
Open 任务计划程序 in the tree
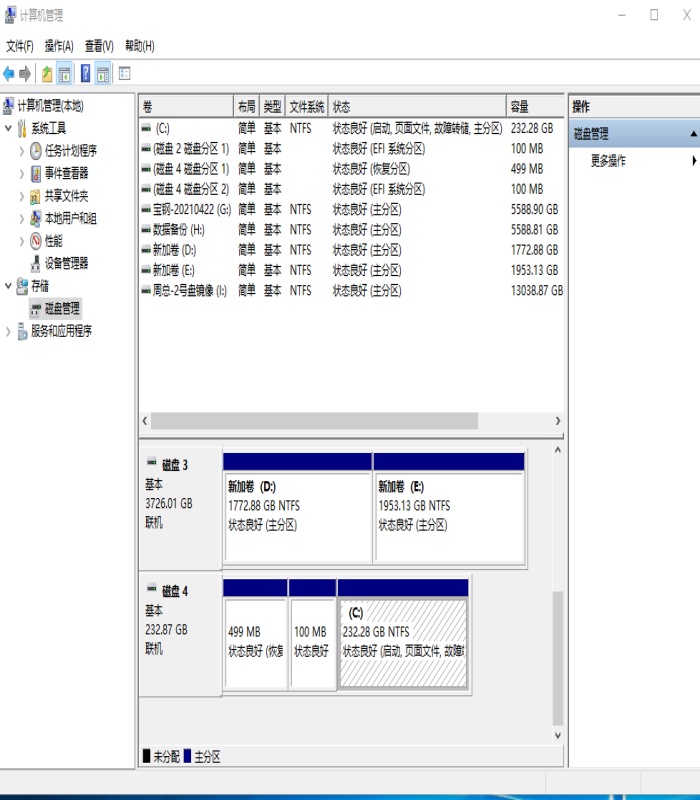pyautogui.click(x=70, y=151)
